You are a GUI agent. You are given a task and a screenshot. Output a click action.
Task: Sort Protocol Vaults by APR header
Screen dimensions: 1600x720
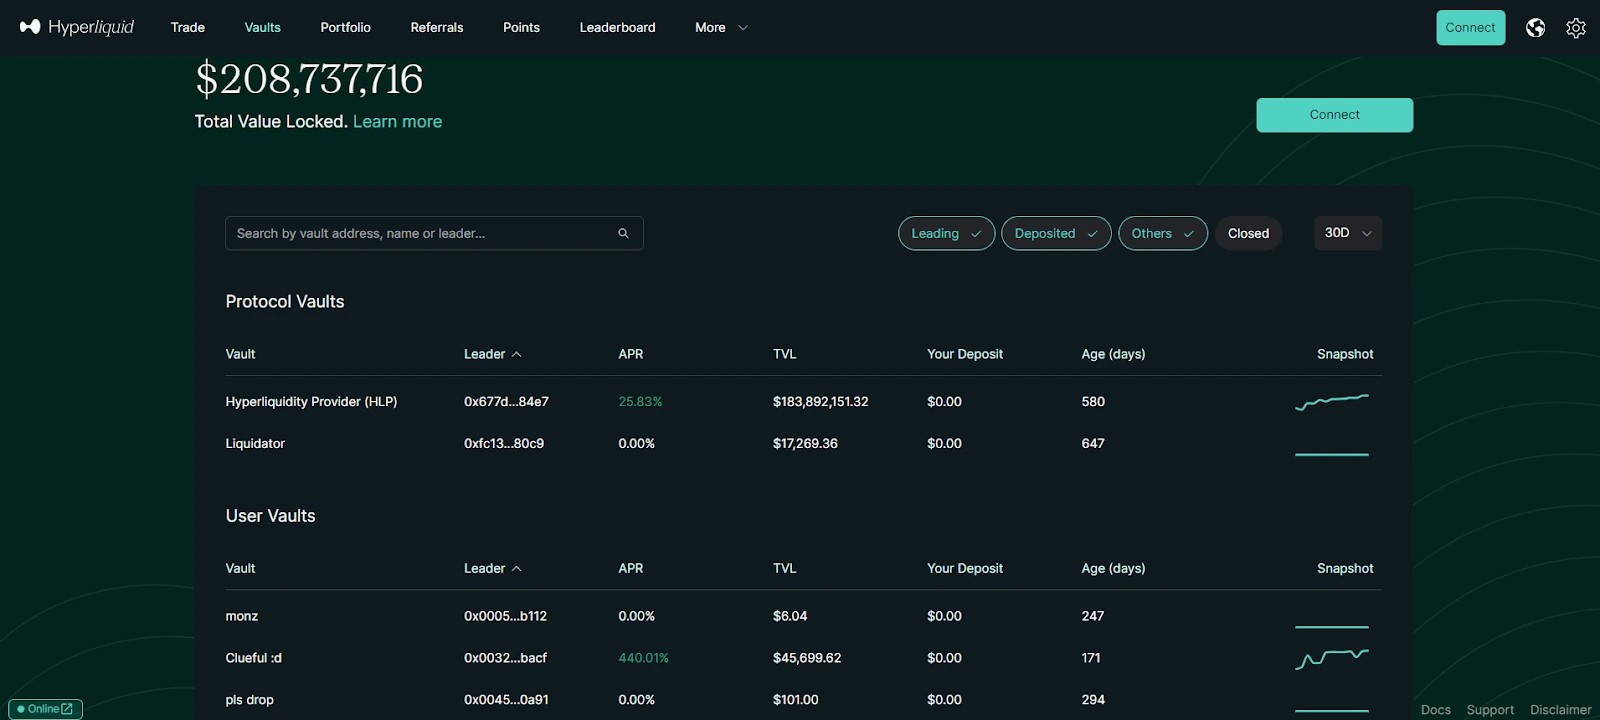click(x=631, y=354)
